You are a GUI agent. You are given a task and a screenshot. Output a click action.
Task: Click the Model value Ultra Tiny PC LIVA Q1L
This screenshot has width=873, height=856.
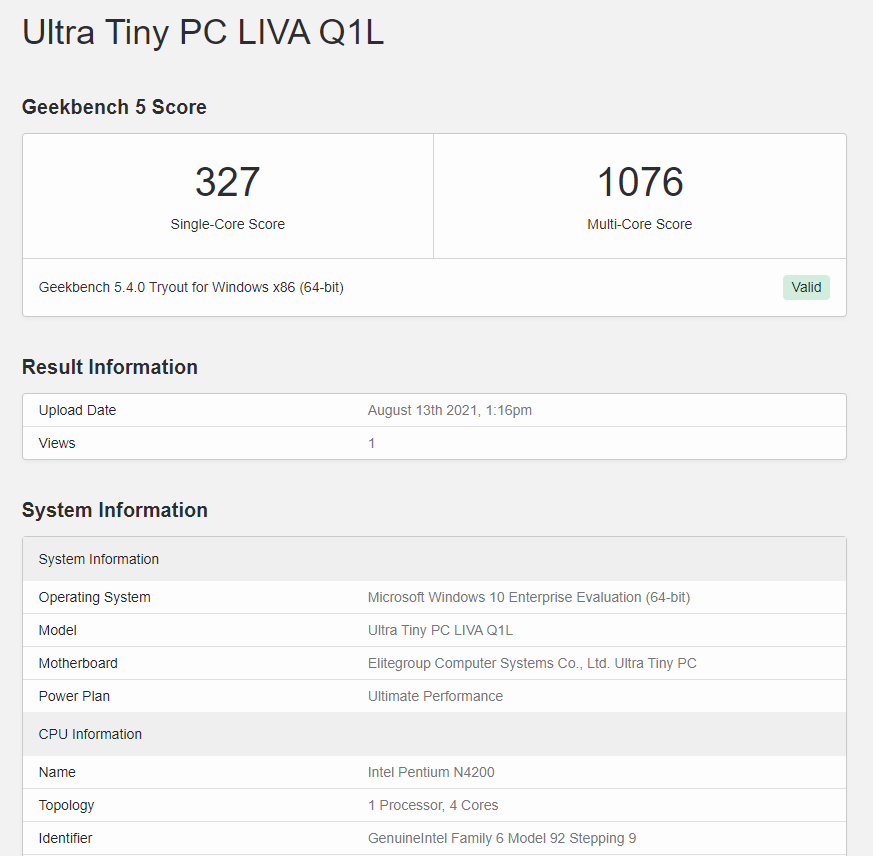point(440,630)
